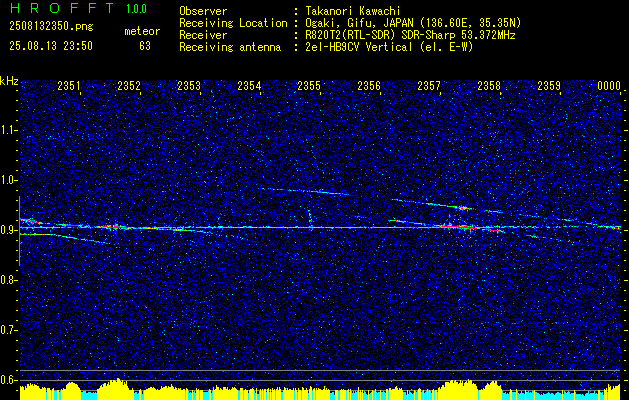This screenshot has width=629, height=400.
Task: Click the 0.9 frequency axis label
Action: (8, 230)
